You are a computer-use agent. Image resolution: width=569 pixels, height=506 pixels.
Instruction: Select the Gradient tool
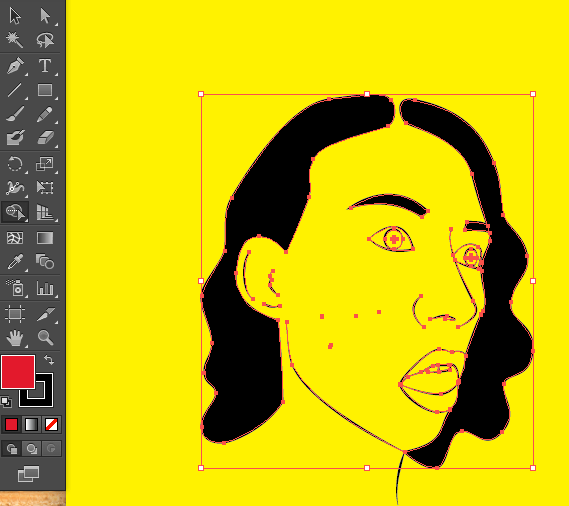click(x=45, y=238)
